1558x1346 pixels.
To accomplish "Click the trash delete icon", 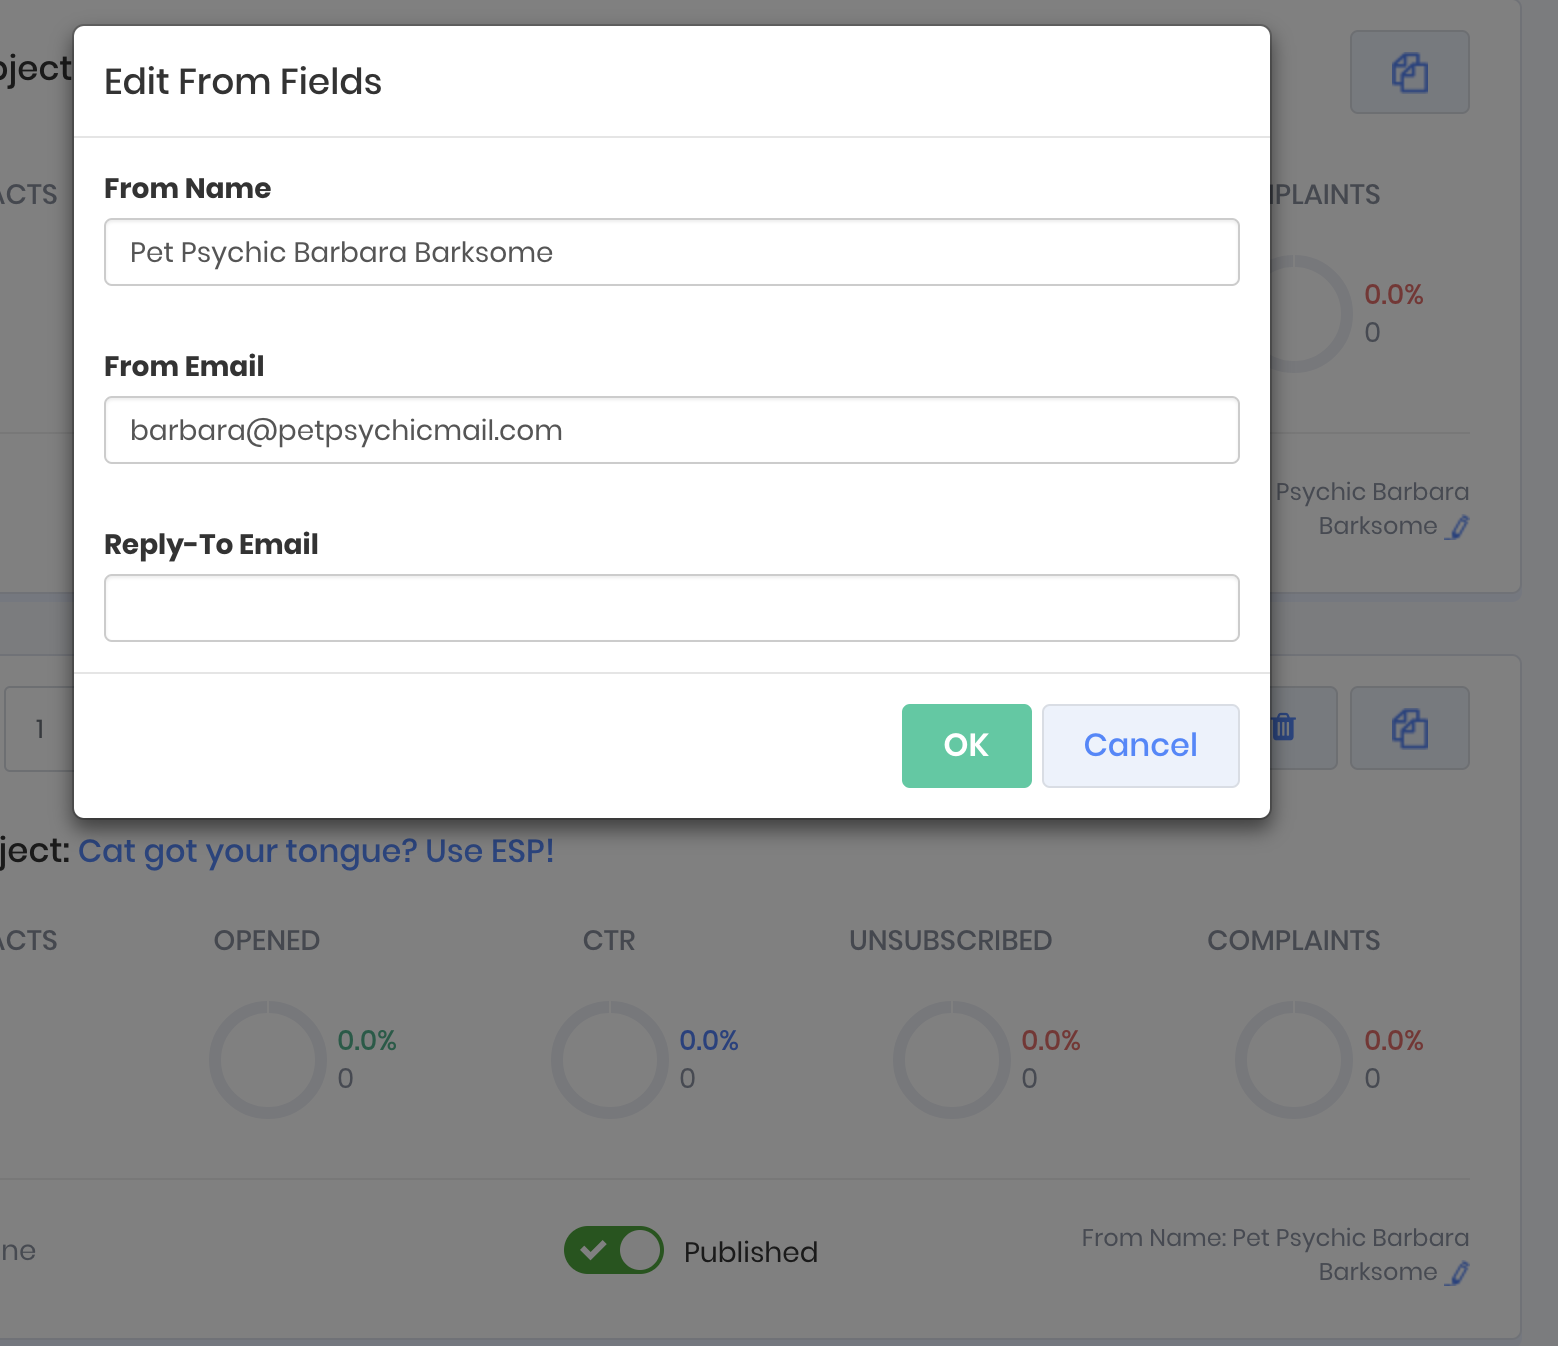I will click(x=1285, y=727).
